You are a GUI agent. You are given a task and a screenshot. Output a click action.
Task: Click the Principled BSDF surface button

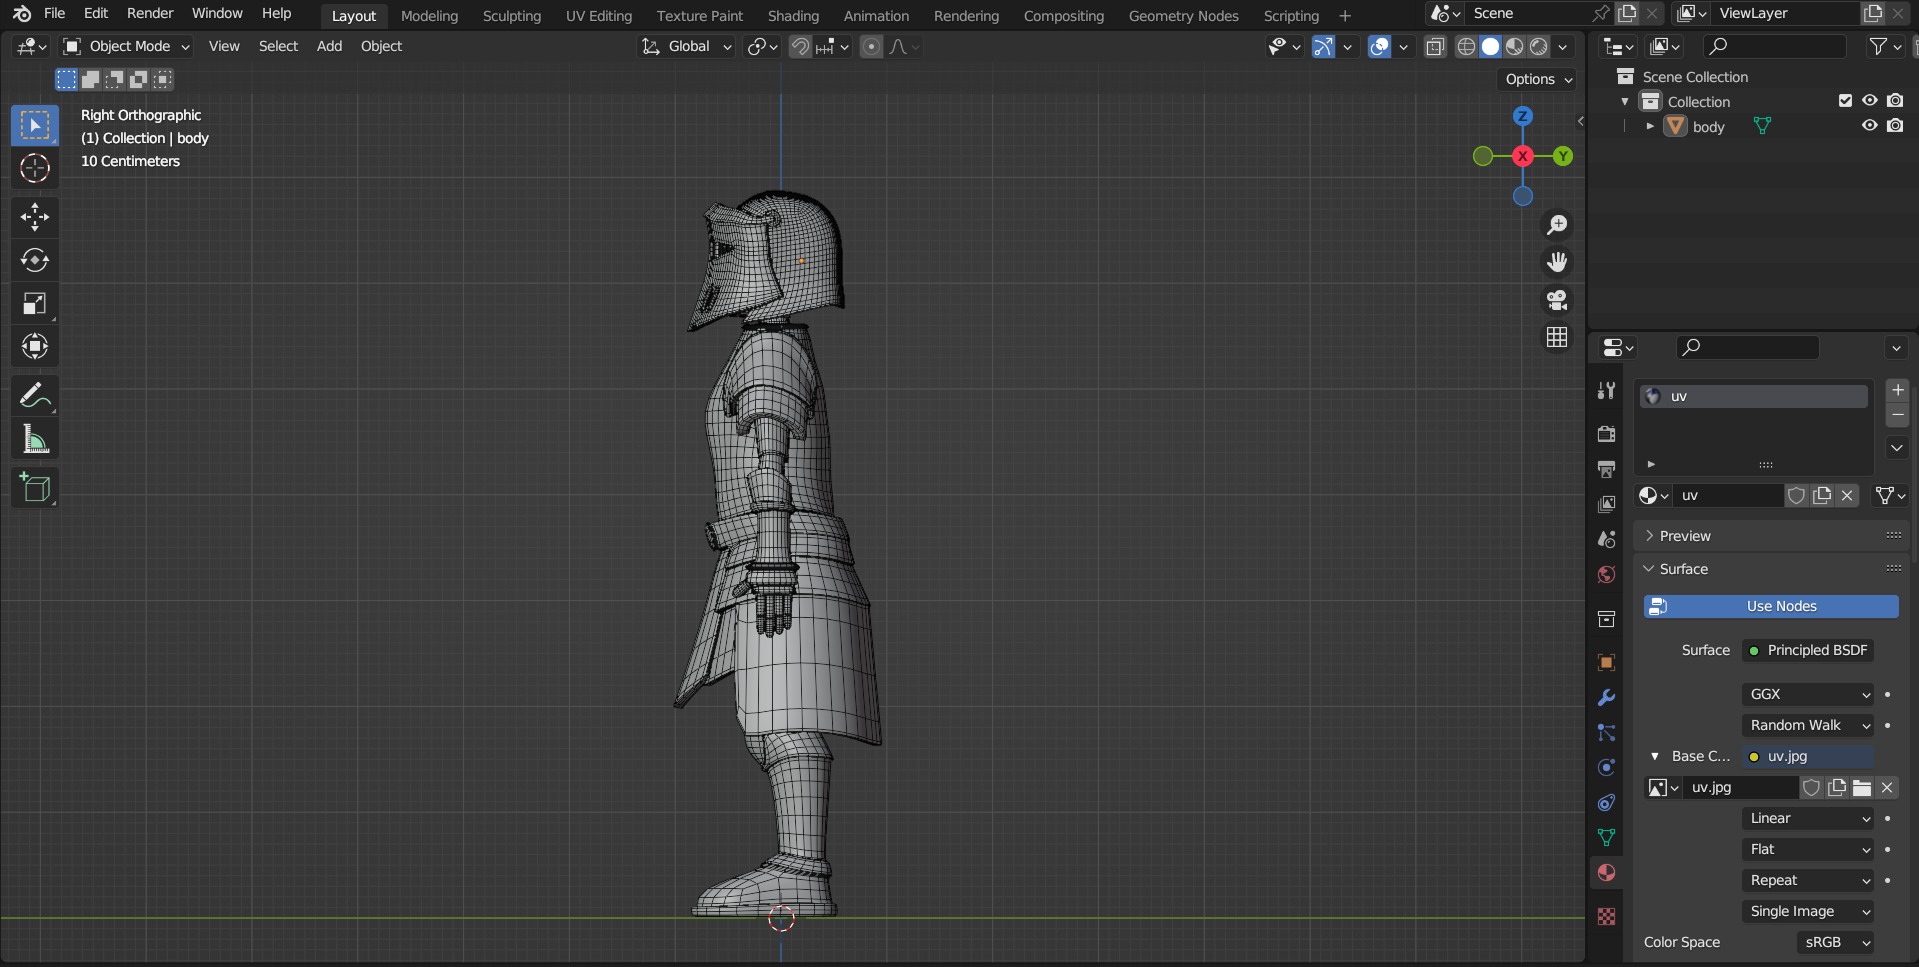[x=1808, y=650]
